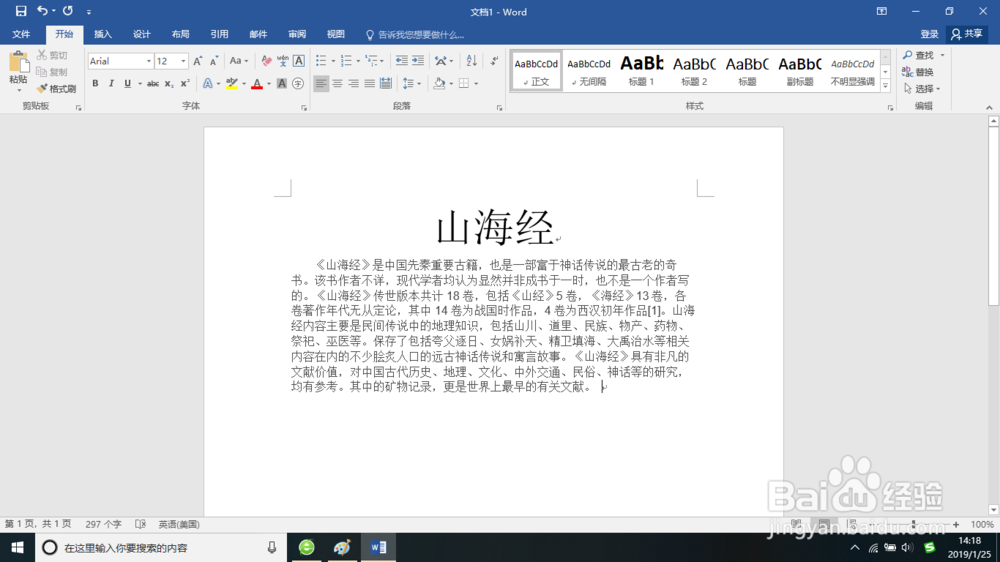Save the document with the floppy disk icon
1000x562 pixels.
pyautogui.click(x=20, y=11)
